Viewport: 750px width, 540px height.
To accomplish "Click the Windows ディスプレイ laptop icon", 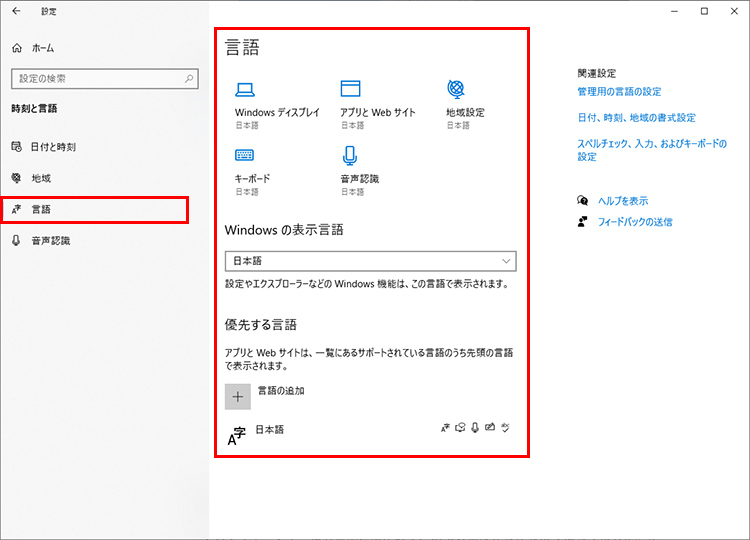I will [245, 89].
